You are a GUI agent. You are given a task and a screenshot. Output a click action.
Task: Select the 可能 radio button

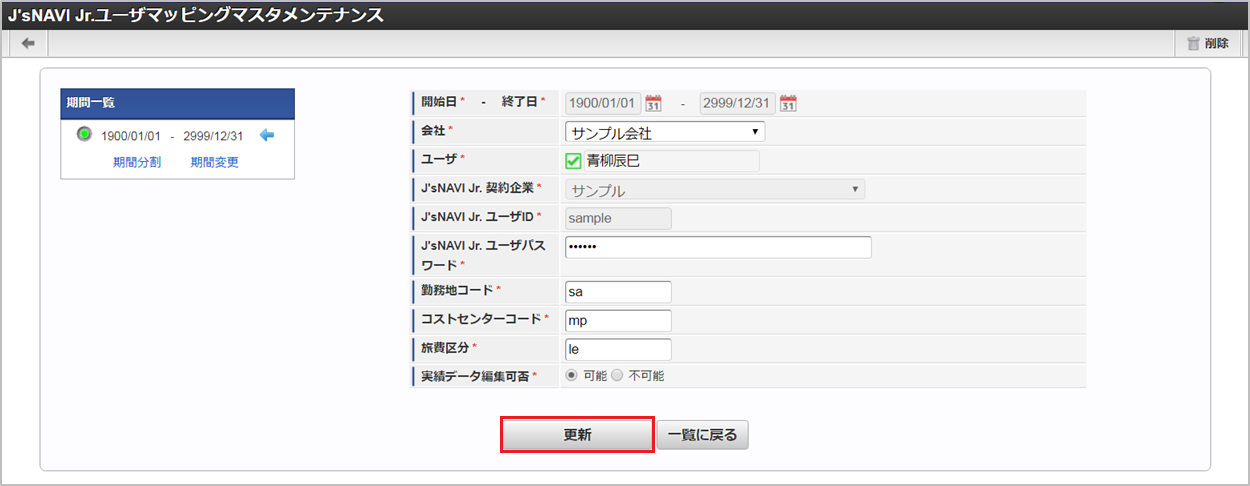click(x=572, y=376)
